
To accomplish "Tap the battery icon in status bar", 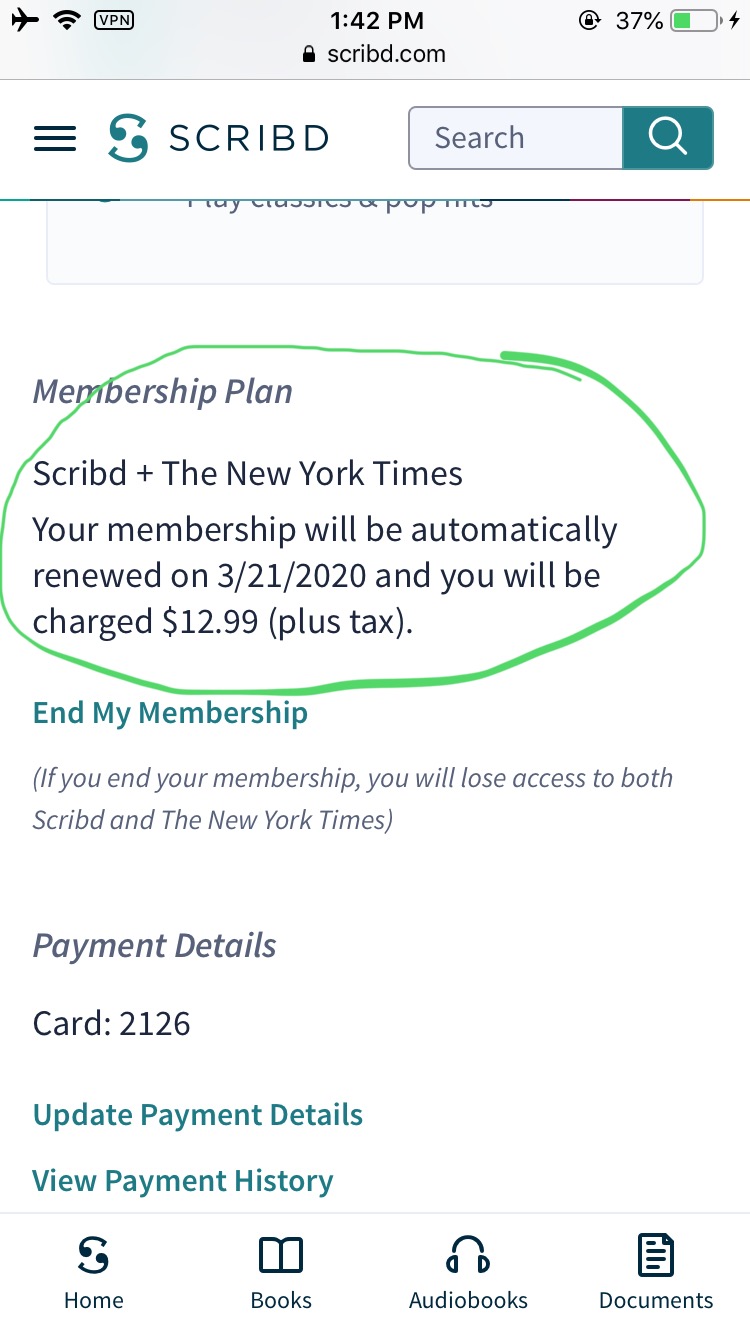I will [695, 21].
